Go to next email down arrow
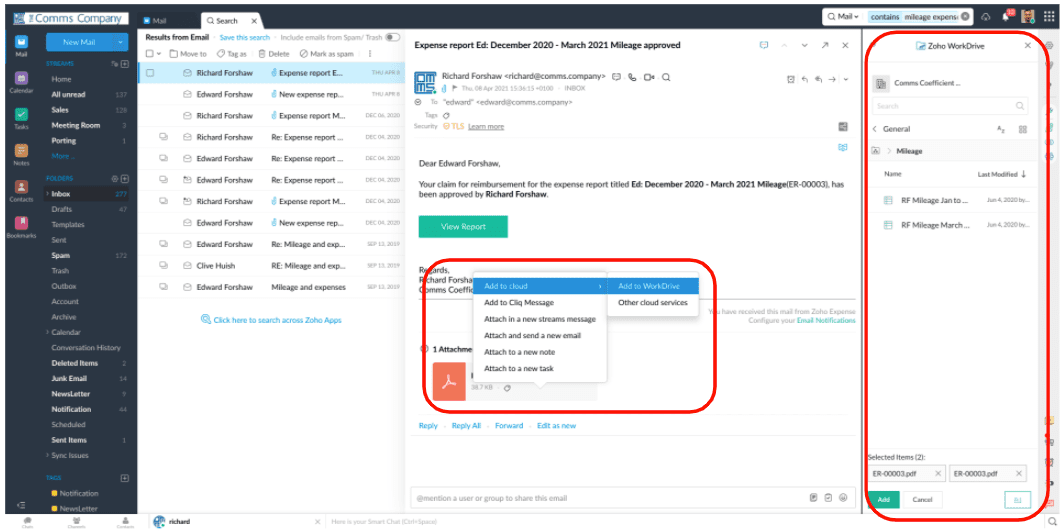Image resolution: width=1062 pixels, height=531 pixels. pyautogui.click(x=805, y=45)
